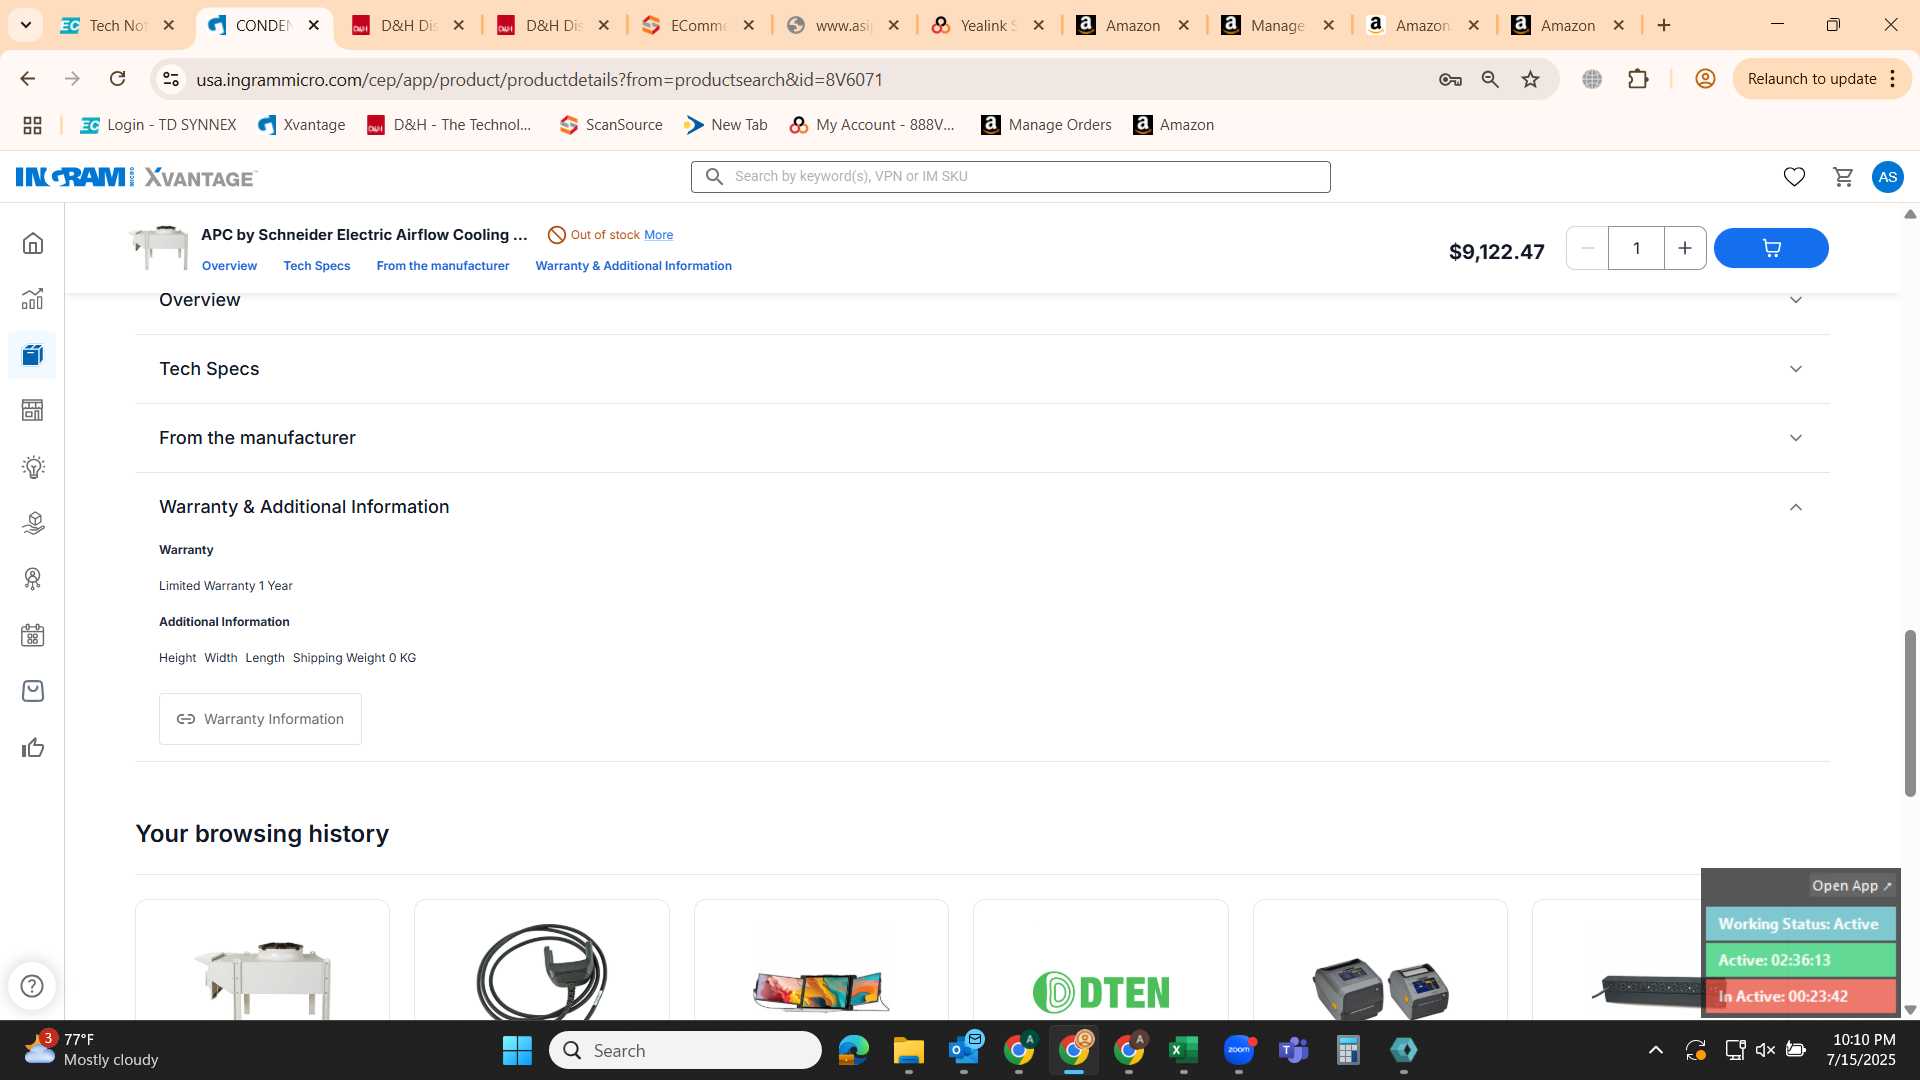Open saved passwords key icon
This screenshot has height=1080, width=1920.
[x=1450, y=79]
